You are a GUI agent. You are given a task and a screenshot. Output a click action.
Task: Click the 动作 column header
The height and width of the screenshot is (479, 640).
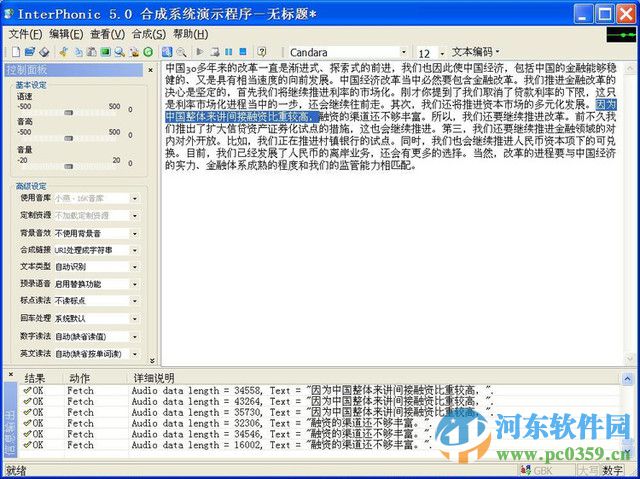point(80,378)
